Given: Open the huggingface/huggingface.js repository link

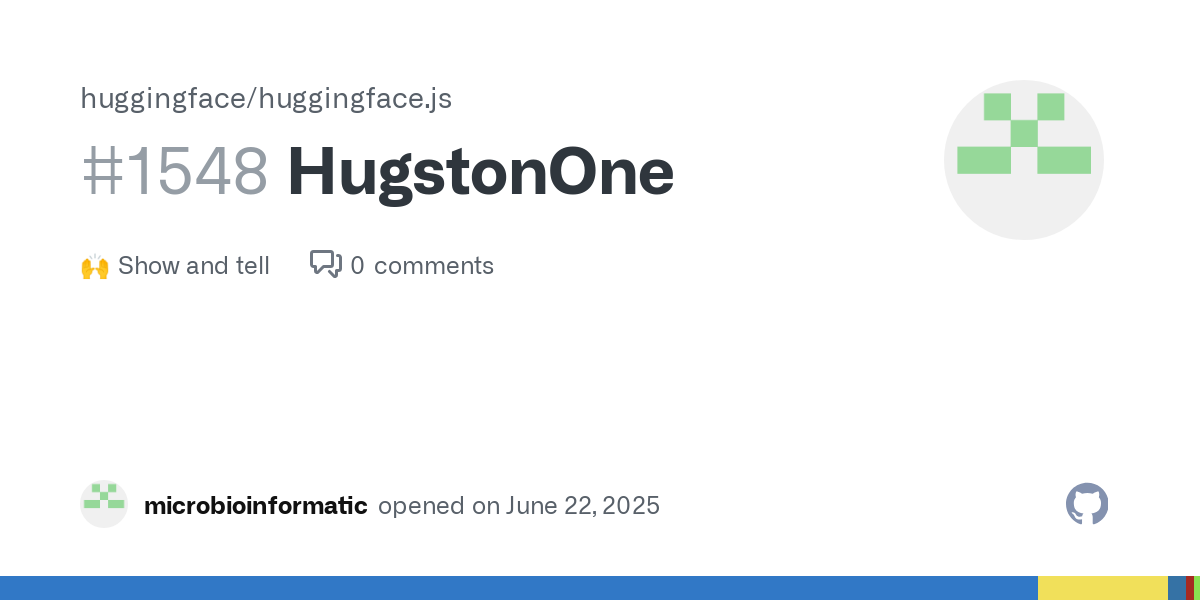Looking at the screenshot, I should 266,99.
